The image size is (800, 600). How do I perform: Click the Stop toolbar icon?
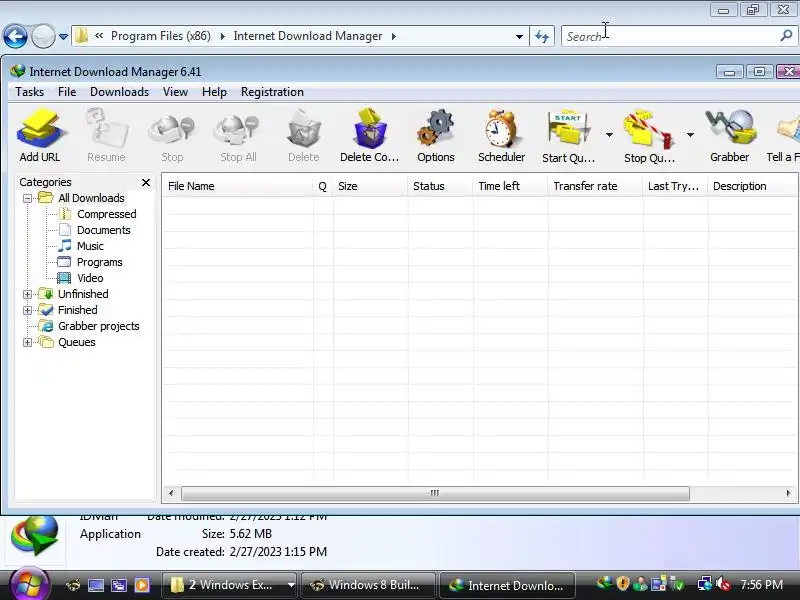172,135
